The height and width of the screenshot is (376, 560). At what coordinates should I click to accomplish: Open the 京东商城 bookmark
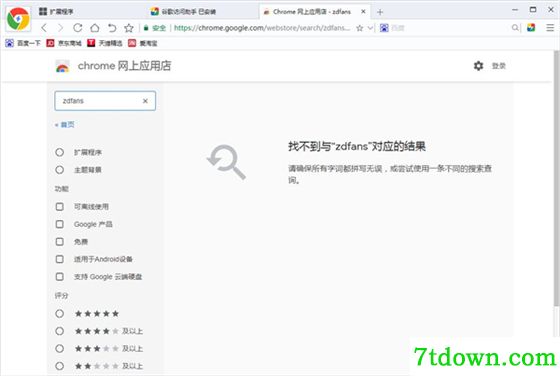point(64,43)
